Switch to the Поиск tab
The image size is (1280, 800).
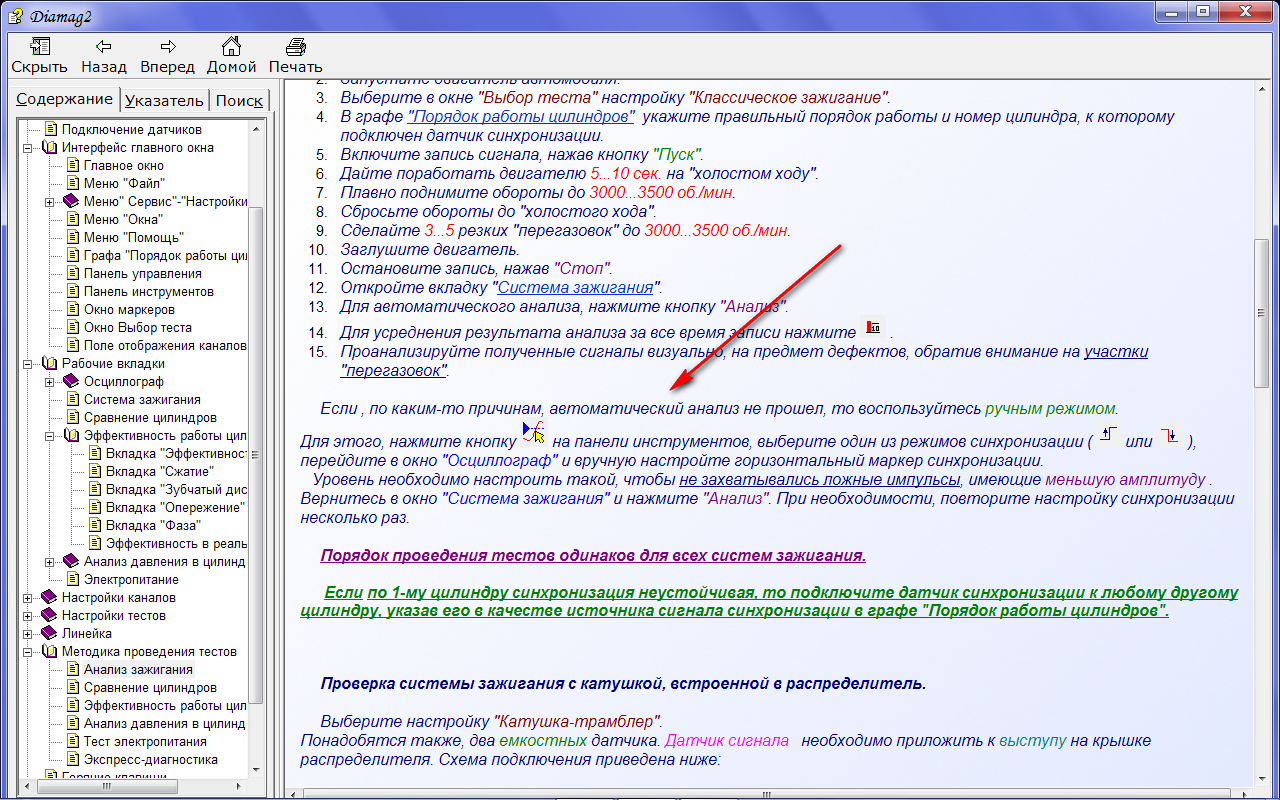click(239, 100)
